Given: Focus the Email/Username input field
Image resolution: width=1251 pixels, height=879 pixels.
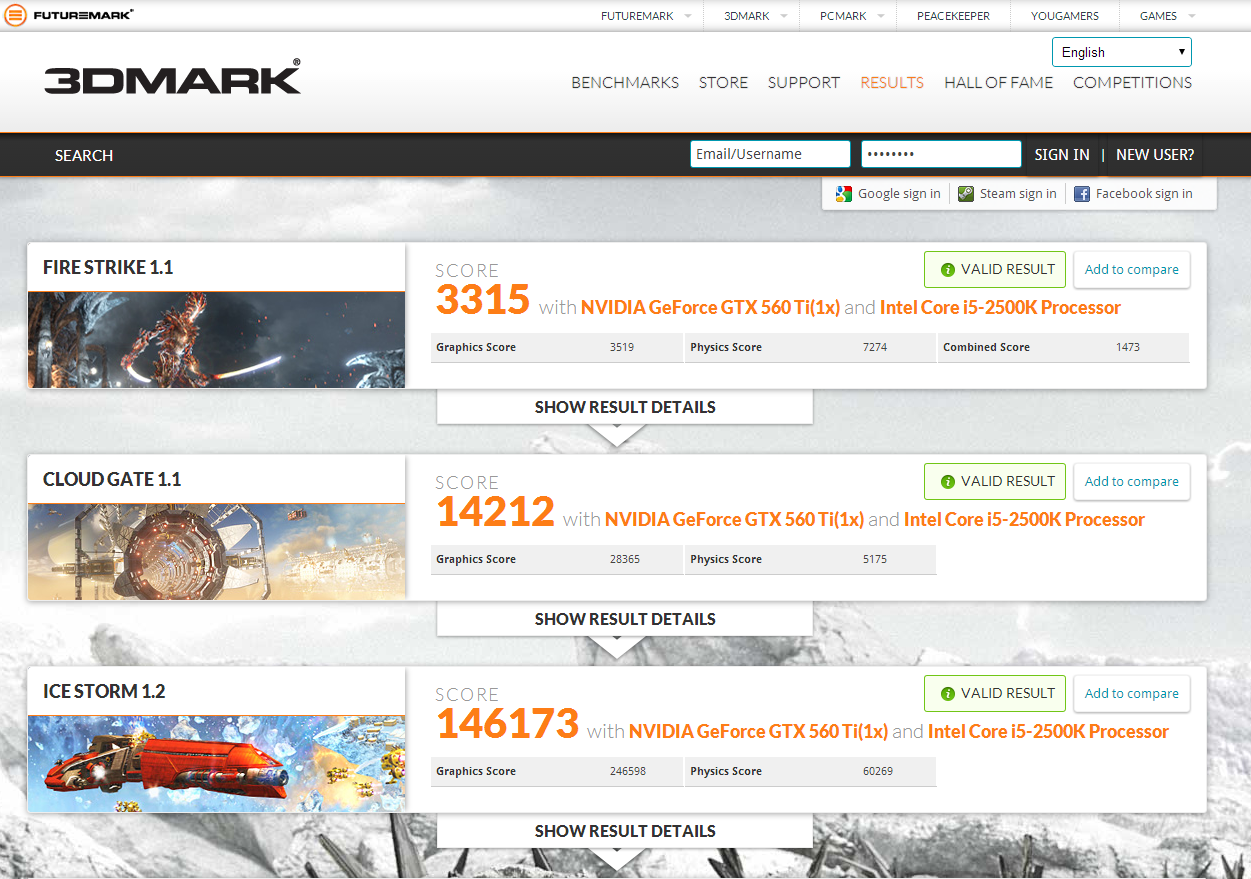Looking at the screenshot, I should (x=769, y=154).
